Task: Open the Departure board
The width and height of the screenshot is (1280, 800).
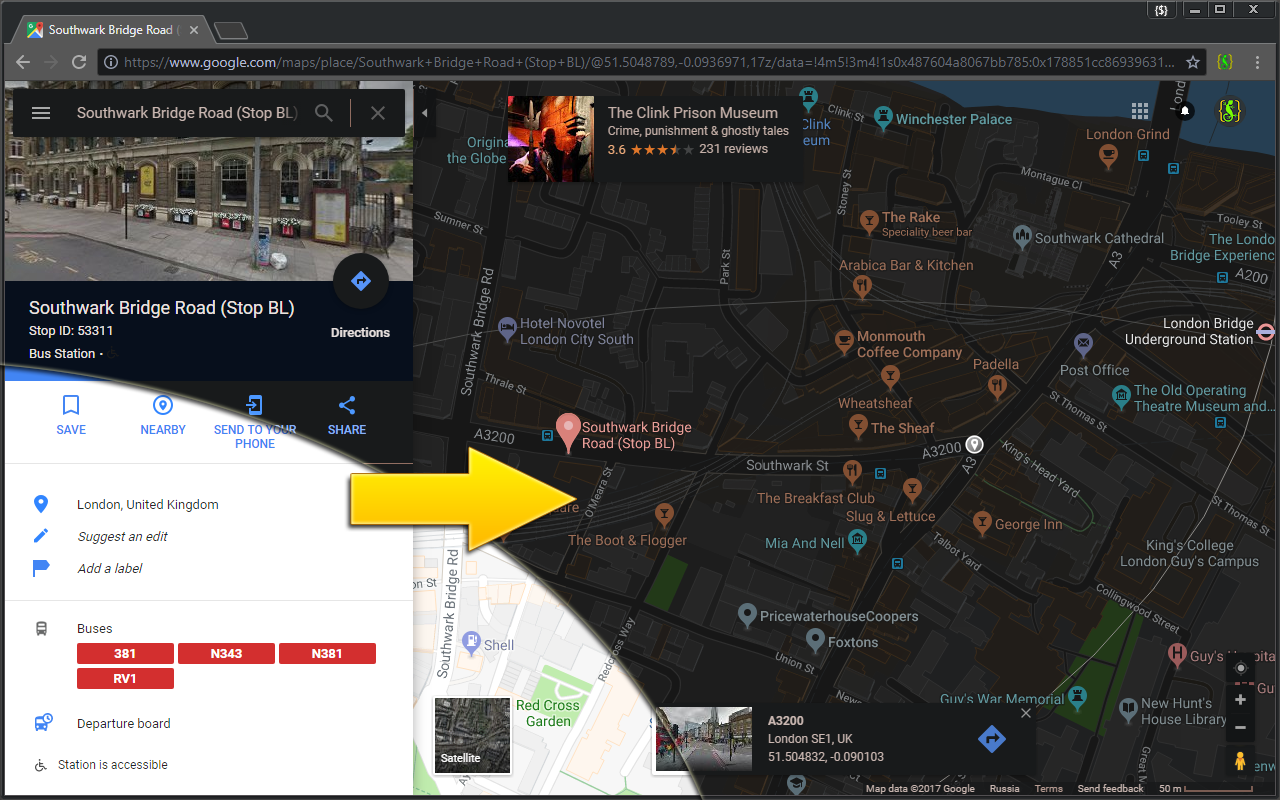Action: click(124, 723)
